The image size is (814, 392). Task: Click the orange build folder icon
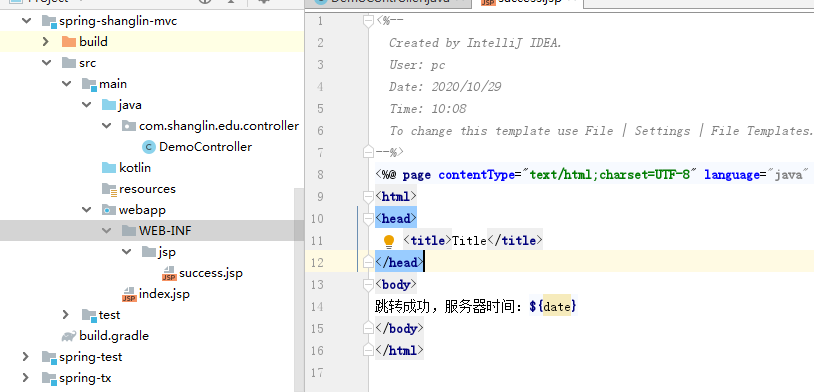tap(69, 42)
